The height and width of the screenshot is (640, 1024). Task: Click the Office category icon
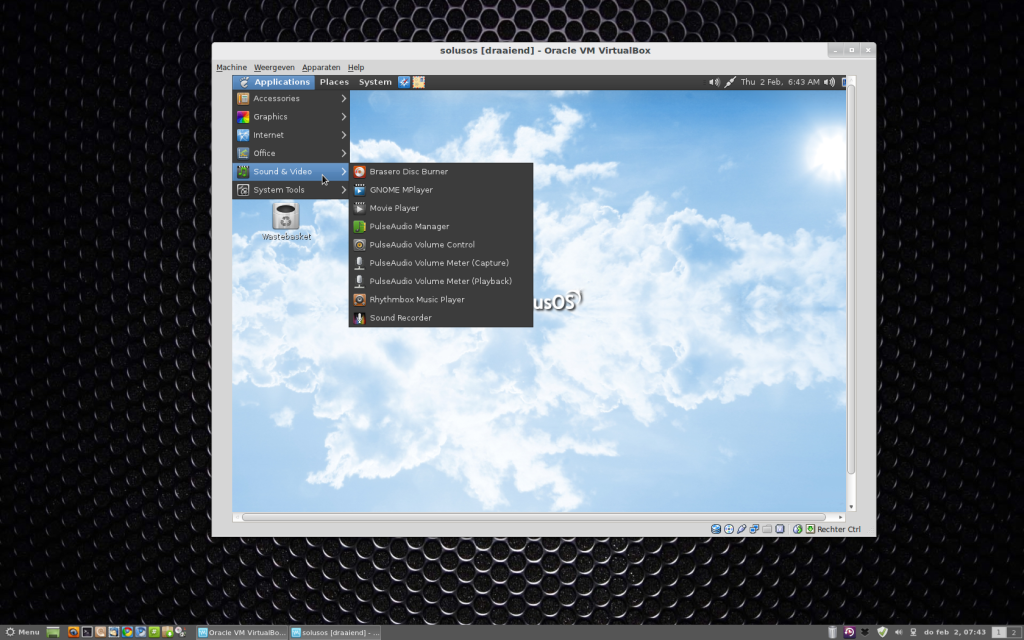point(243,153)
